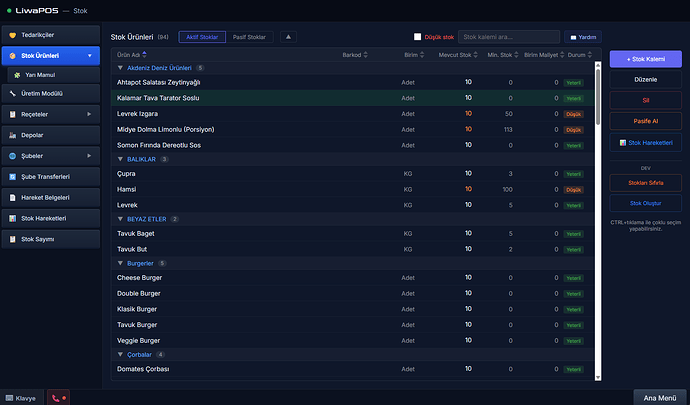Enable the Düşük stok checkbox
This screenshot has height=405, width=690.
(418, 37)
